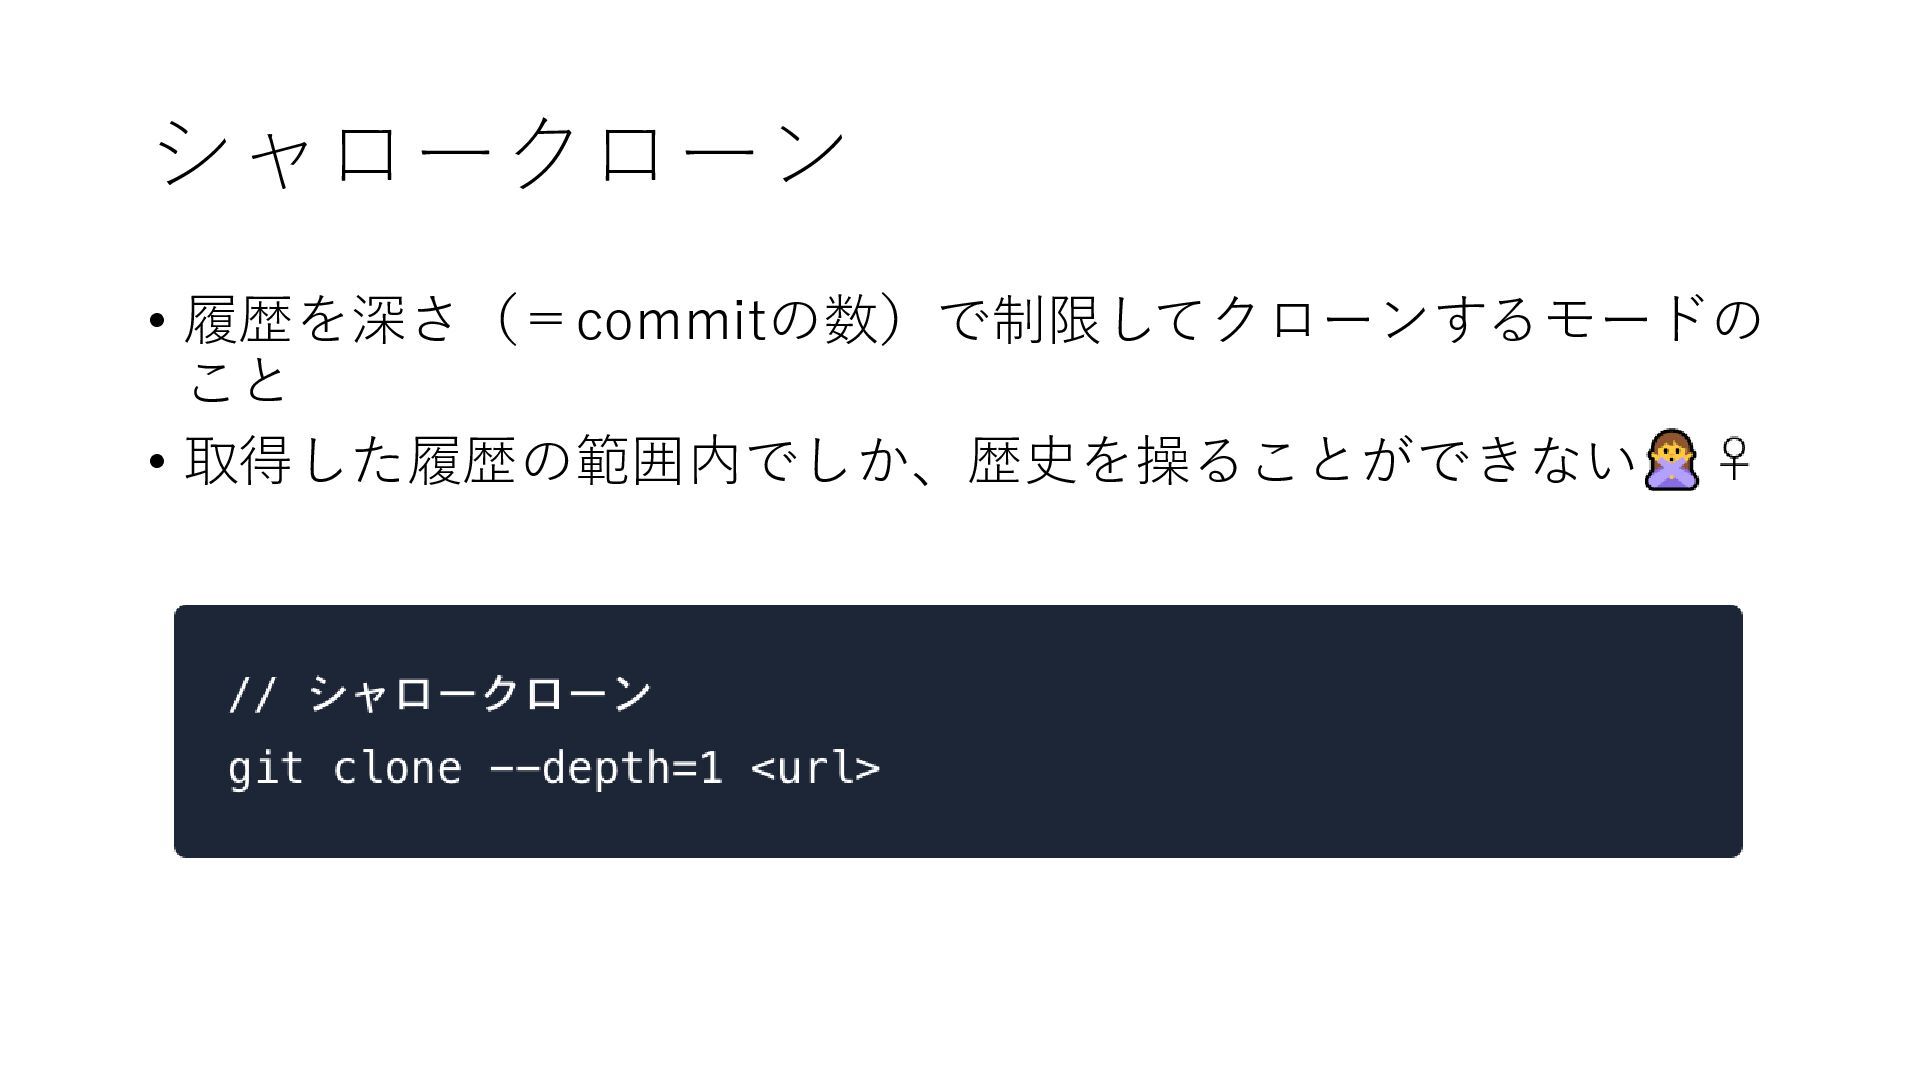Click the wrapped text こと on the second line
Screen dimensions: 1920x1080
click(239, 381)
